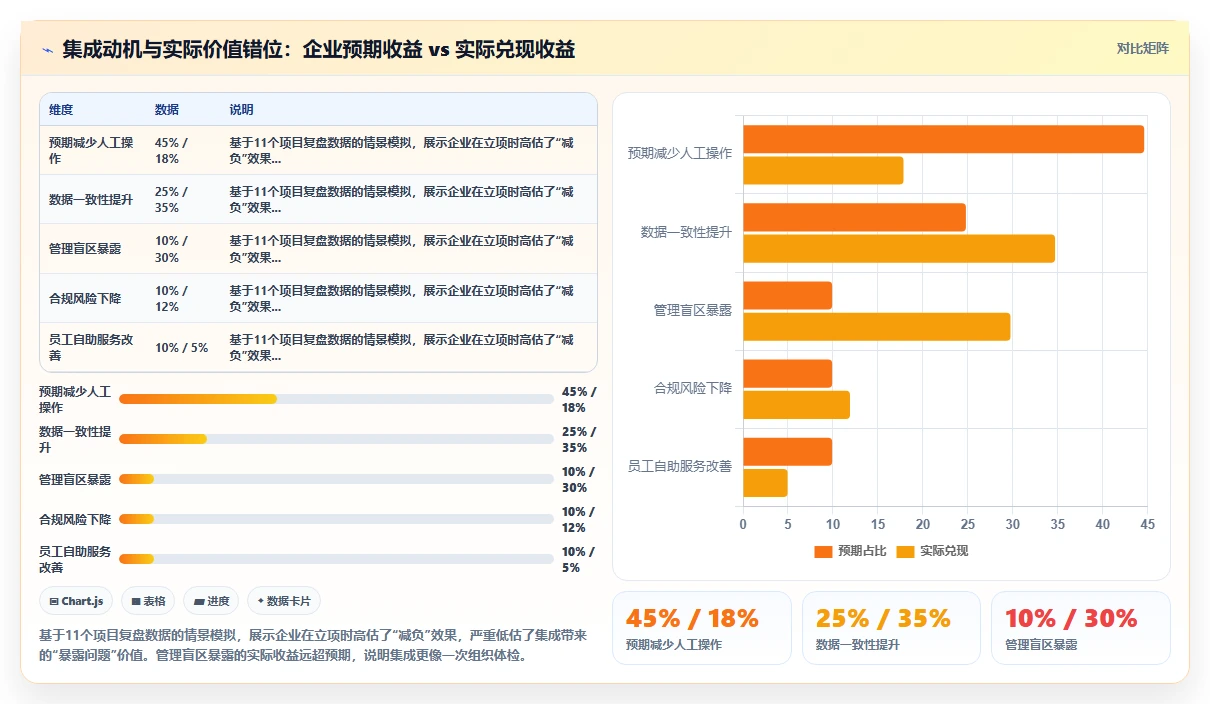This screenshot has width=1210, height=704.
Task: Click the 合规风险下降 progress bar
Action: click(336, 519)
